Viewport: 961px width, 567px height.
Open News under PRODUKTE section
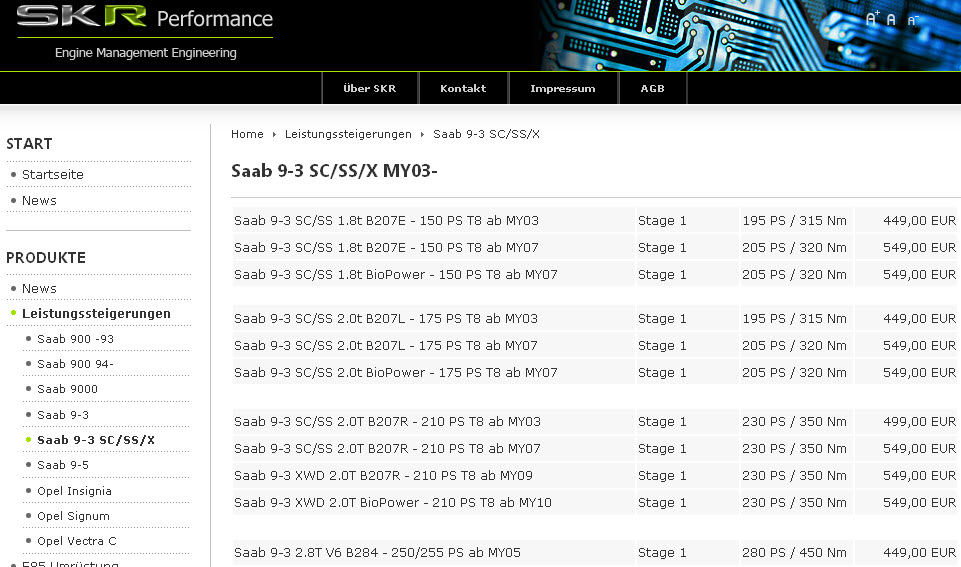click(39, 288)
